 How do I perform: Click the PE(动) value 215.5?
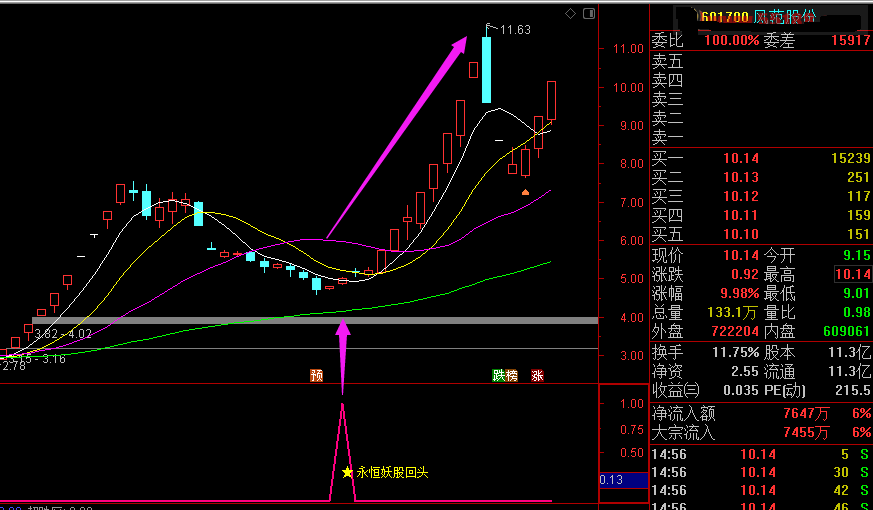pos(852,391)
